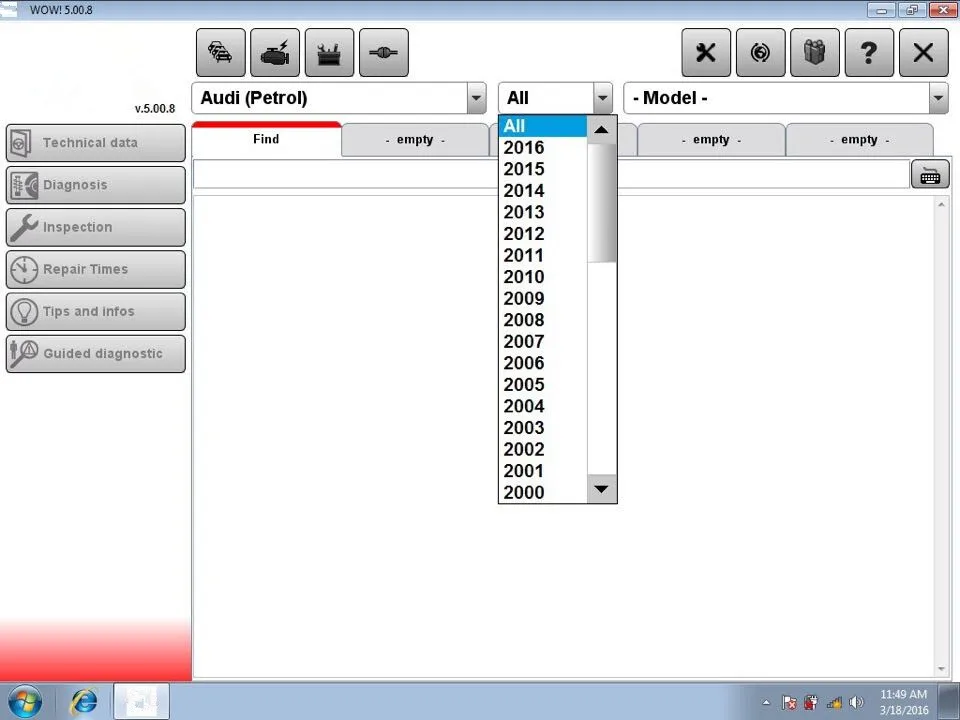Image resolution: width=960 pixels, height=720 pixels.
Task: Open the Inspection section
Action: (x=96, y=227)
